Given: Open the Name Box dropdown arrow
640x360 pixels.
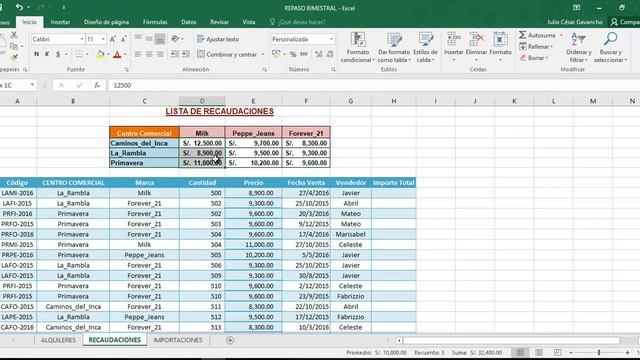Looking at the screenshot, I should [32, 85].
